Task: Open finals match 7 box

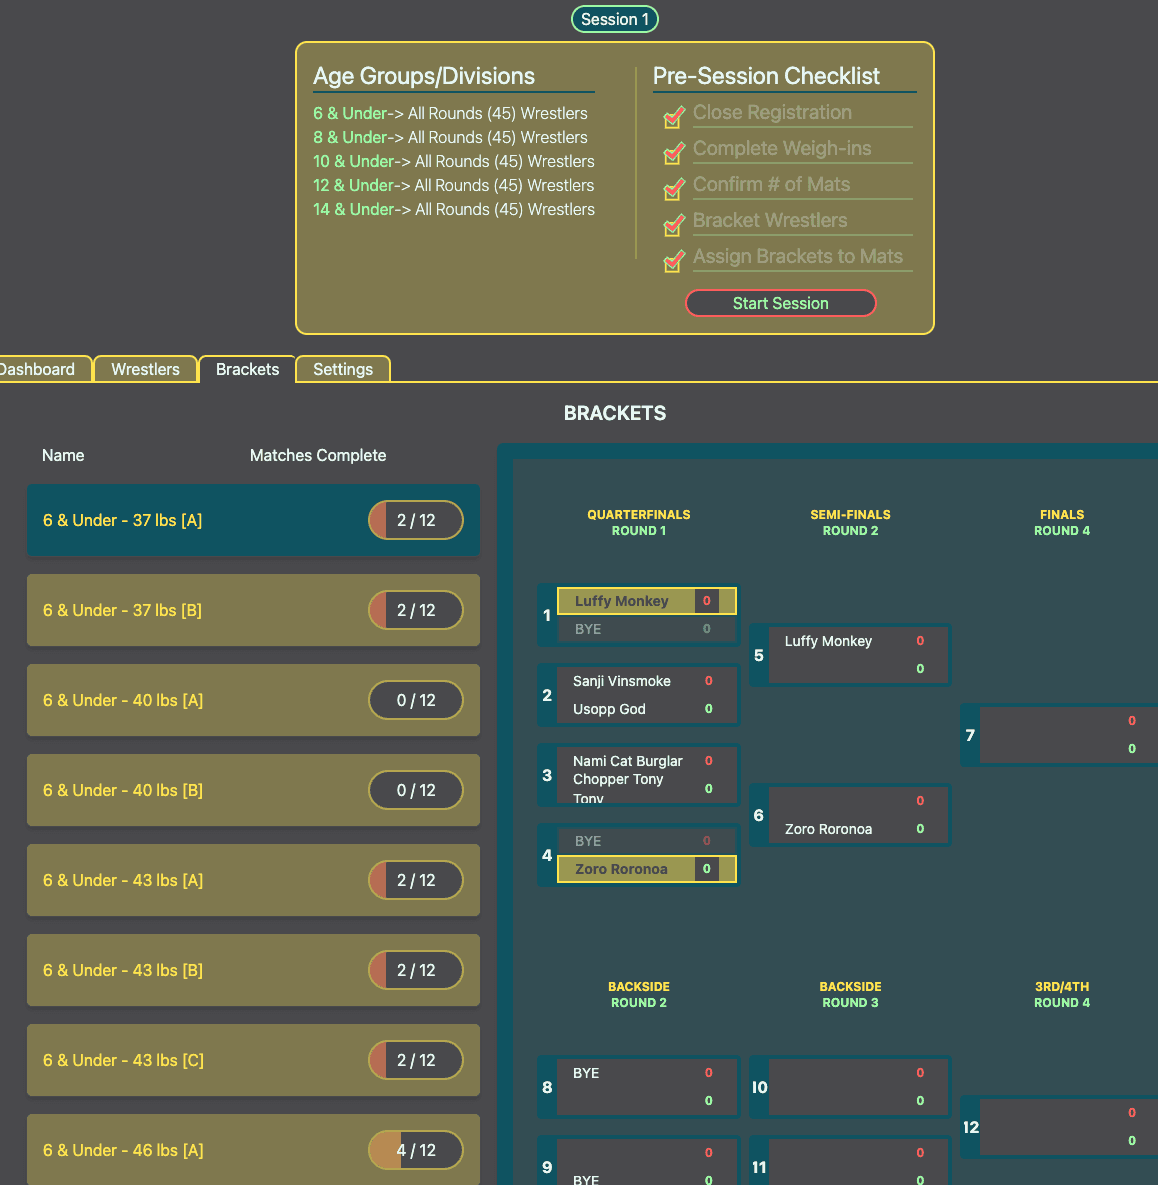Action: [x=1060, y=735]
